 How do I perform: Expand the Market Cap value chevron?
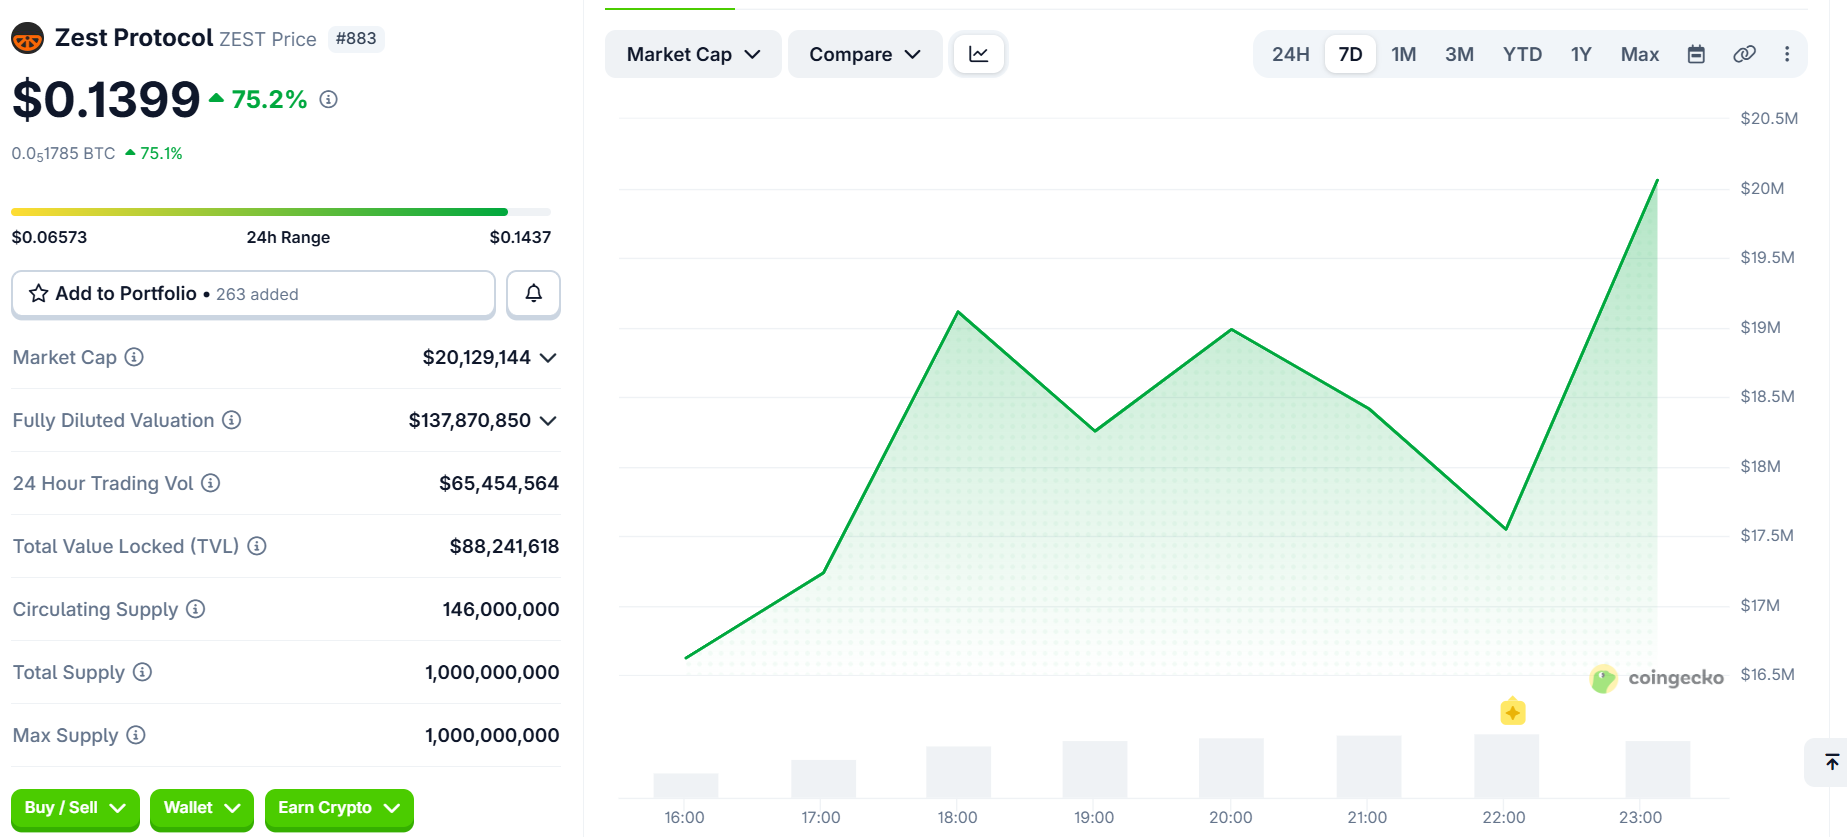tap(548, 357)
